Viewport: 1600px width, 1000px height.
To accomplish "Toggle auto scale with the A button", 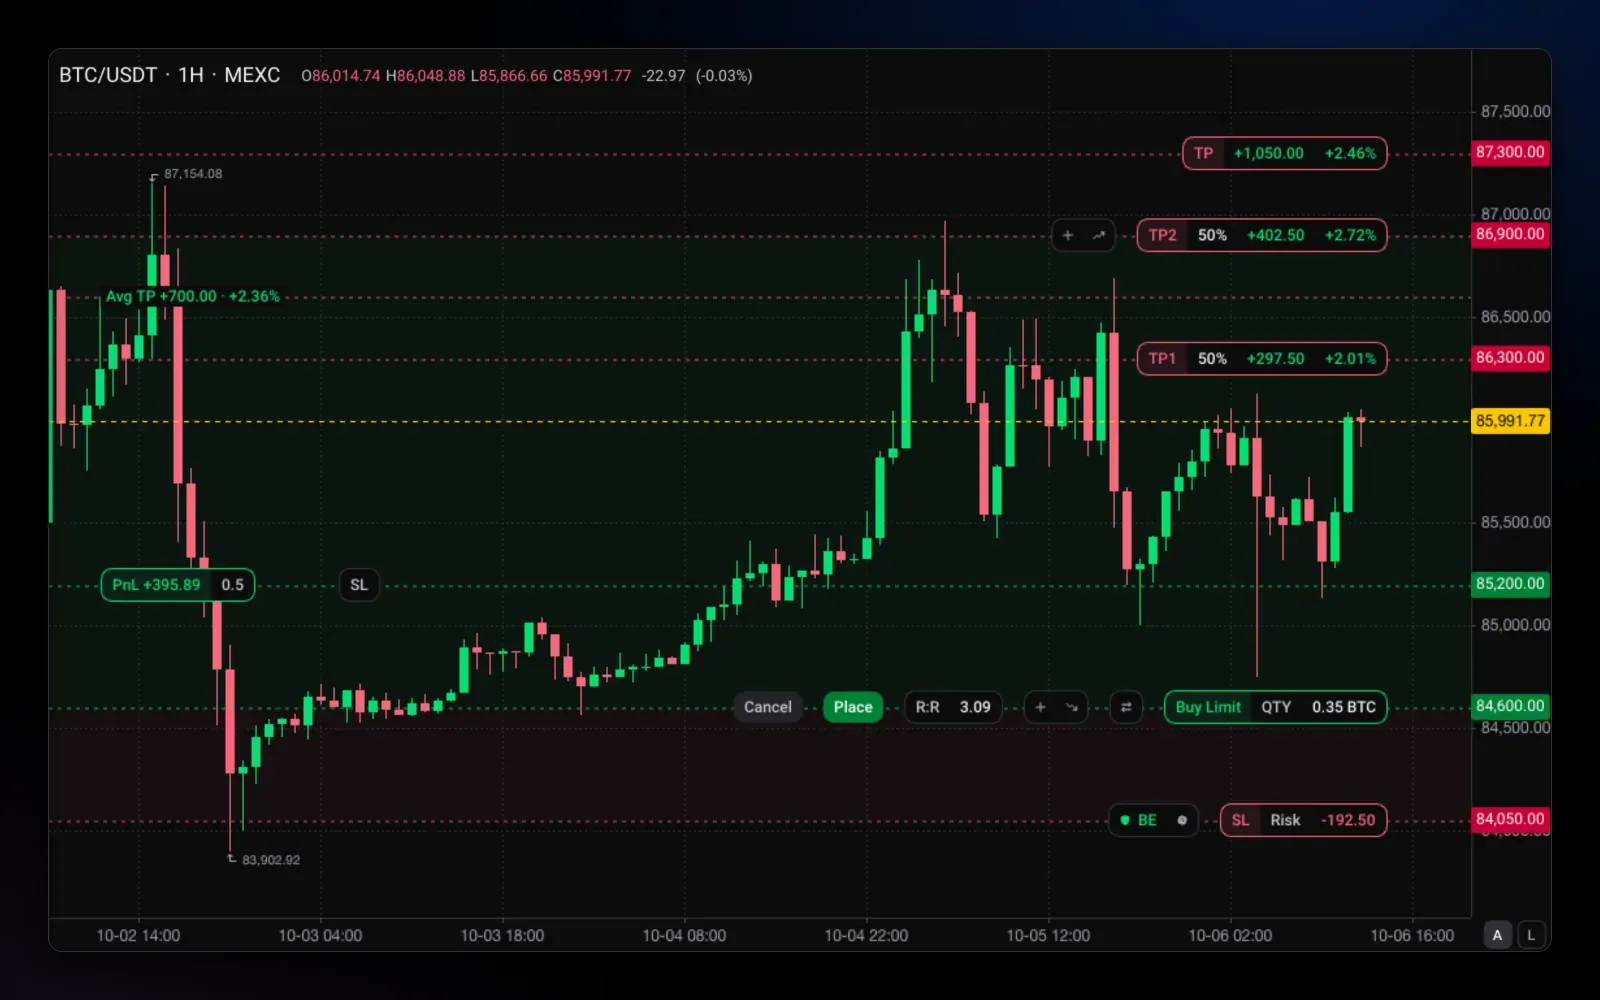I will click(x=1497, y=936).
